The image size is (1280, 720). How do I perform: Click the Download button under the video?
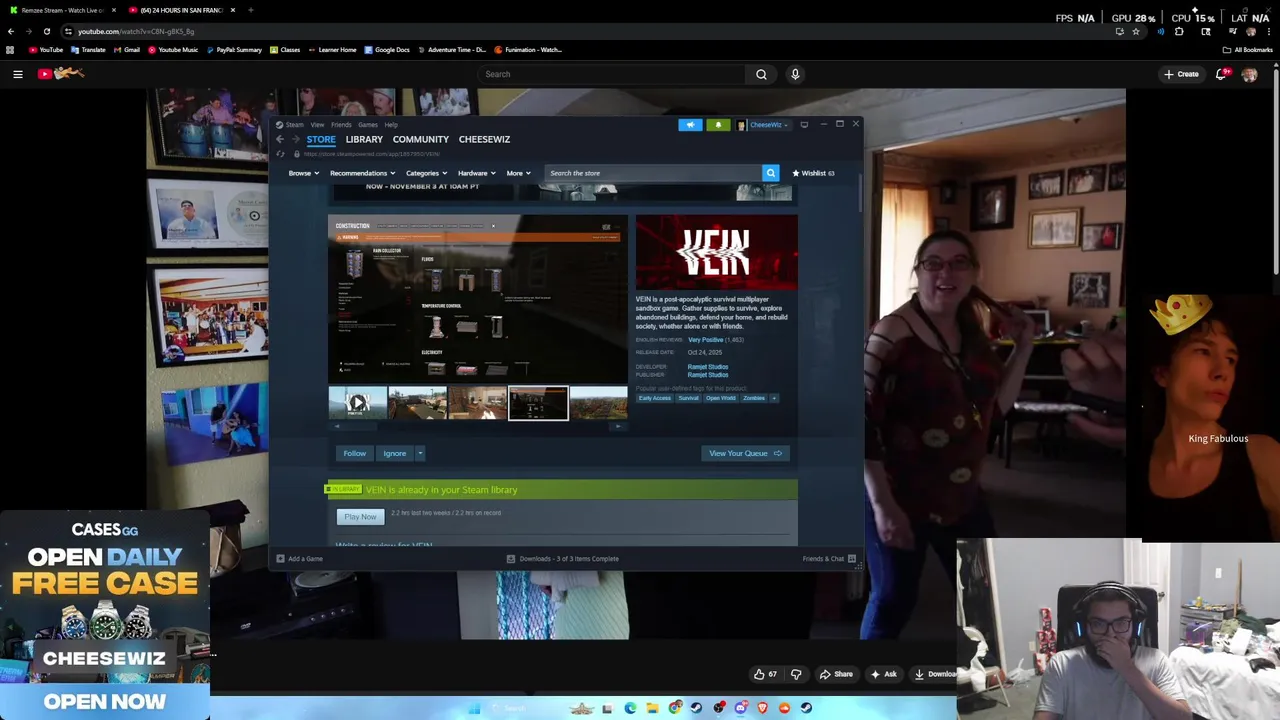[936, 674]
